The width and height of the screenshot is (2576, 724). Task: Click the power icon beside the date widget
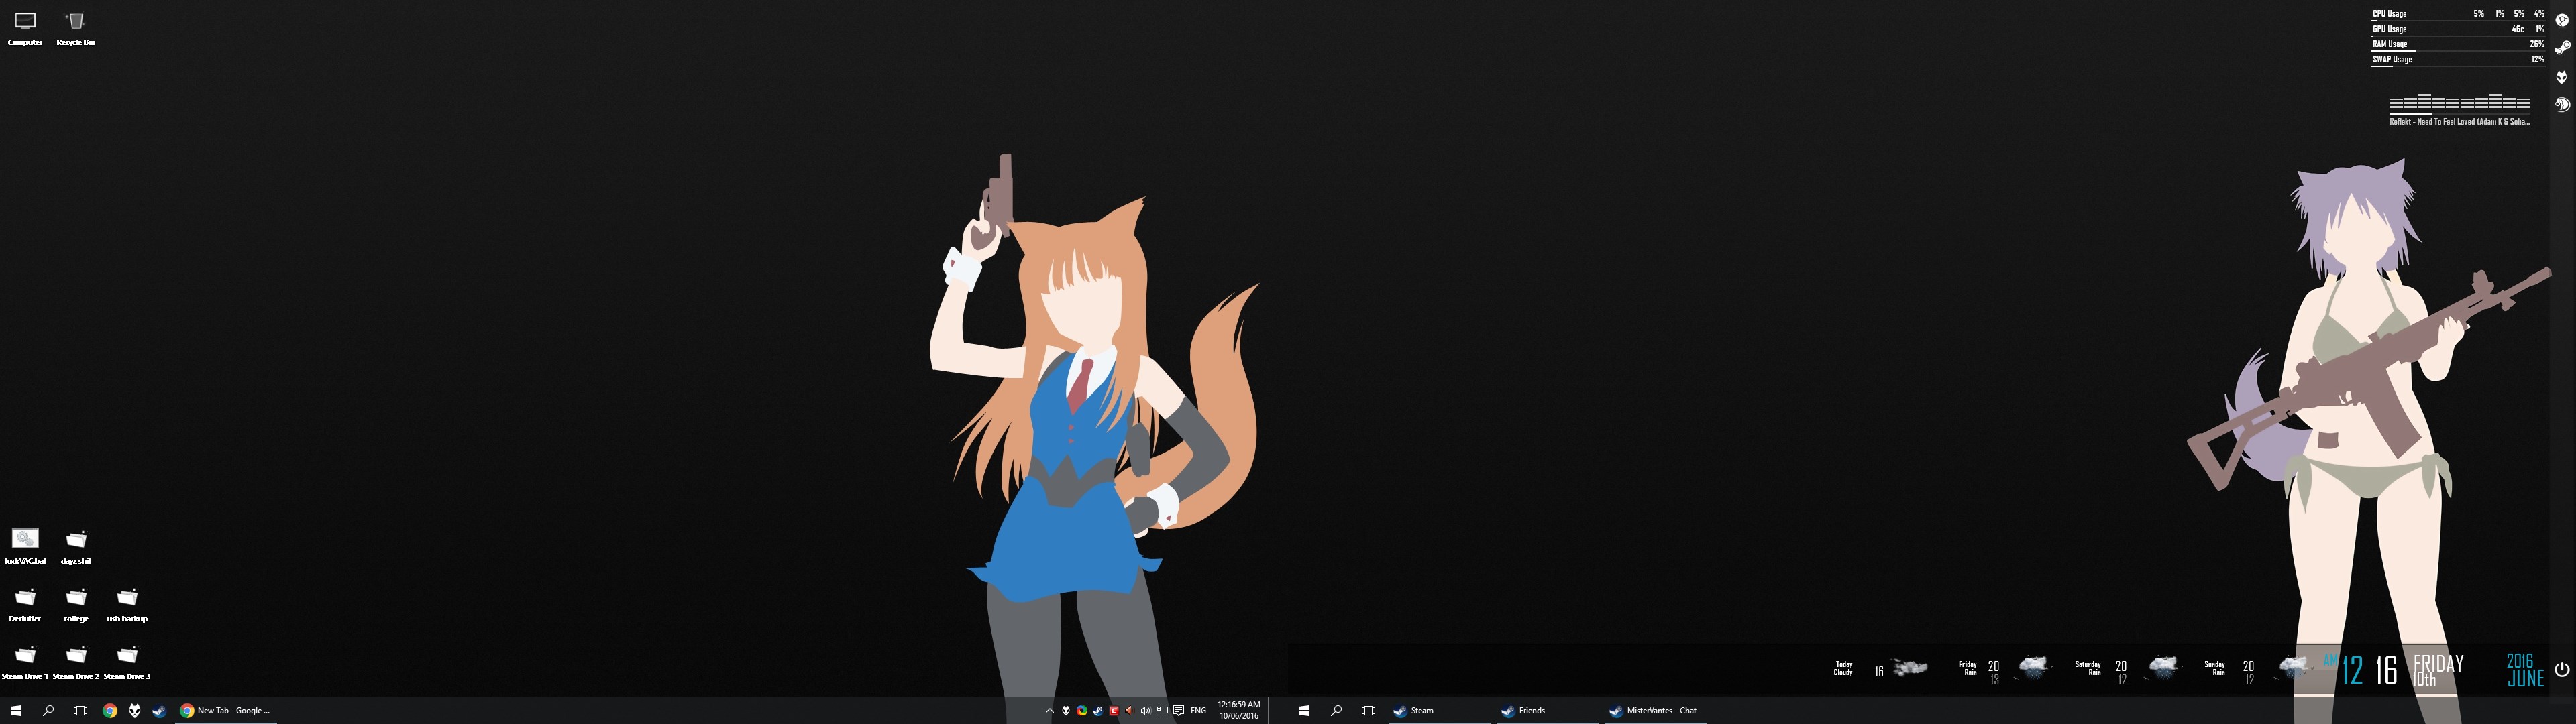coord(2561,669)
